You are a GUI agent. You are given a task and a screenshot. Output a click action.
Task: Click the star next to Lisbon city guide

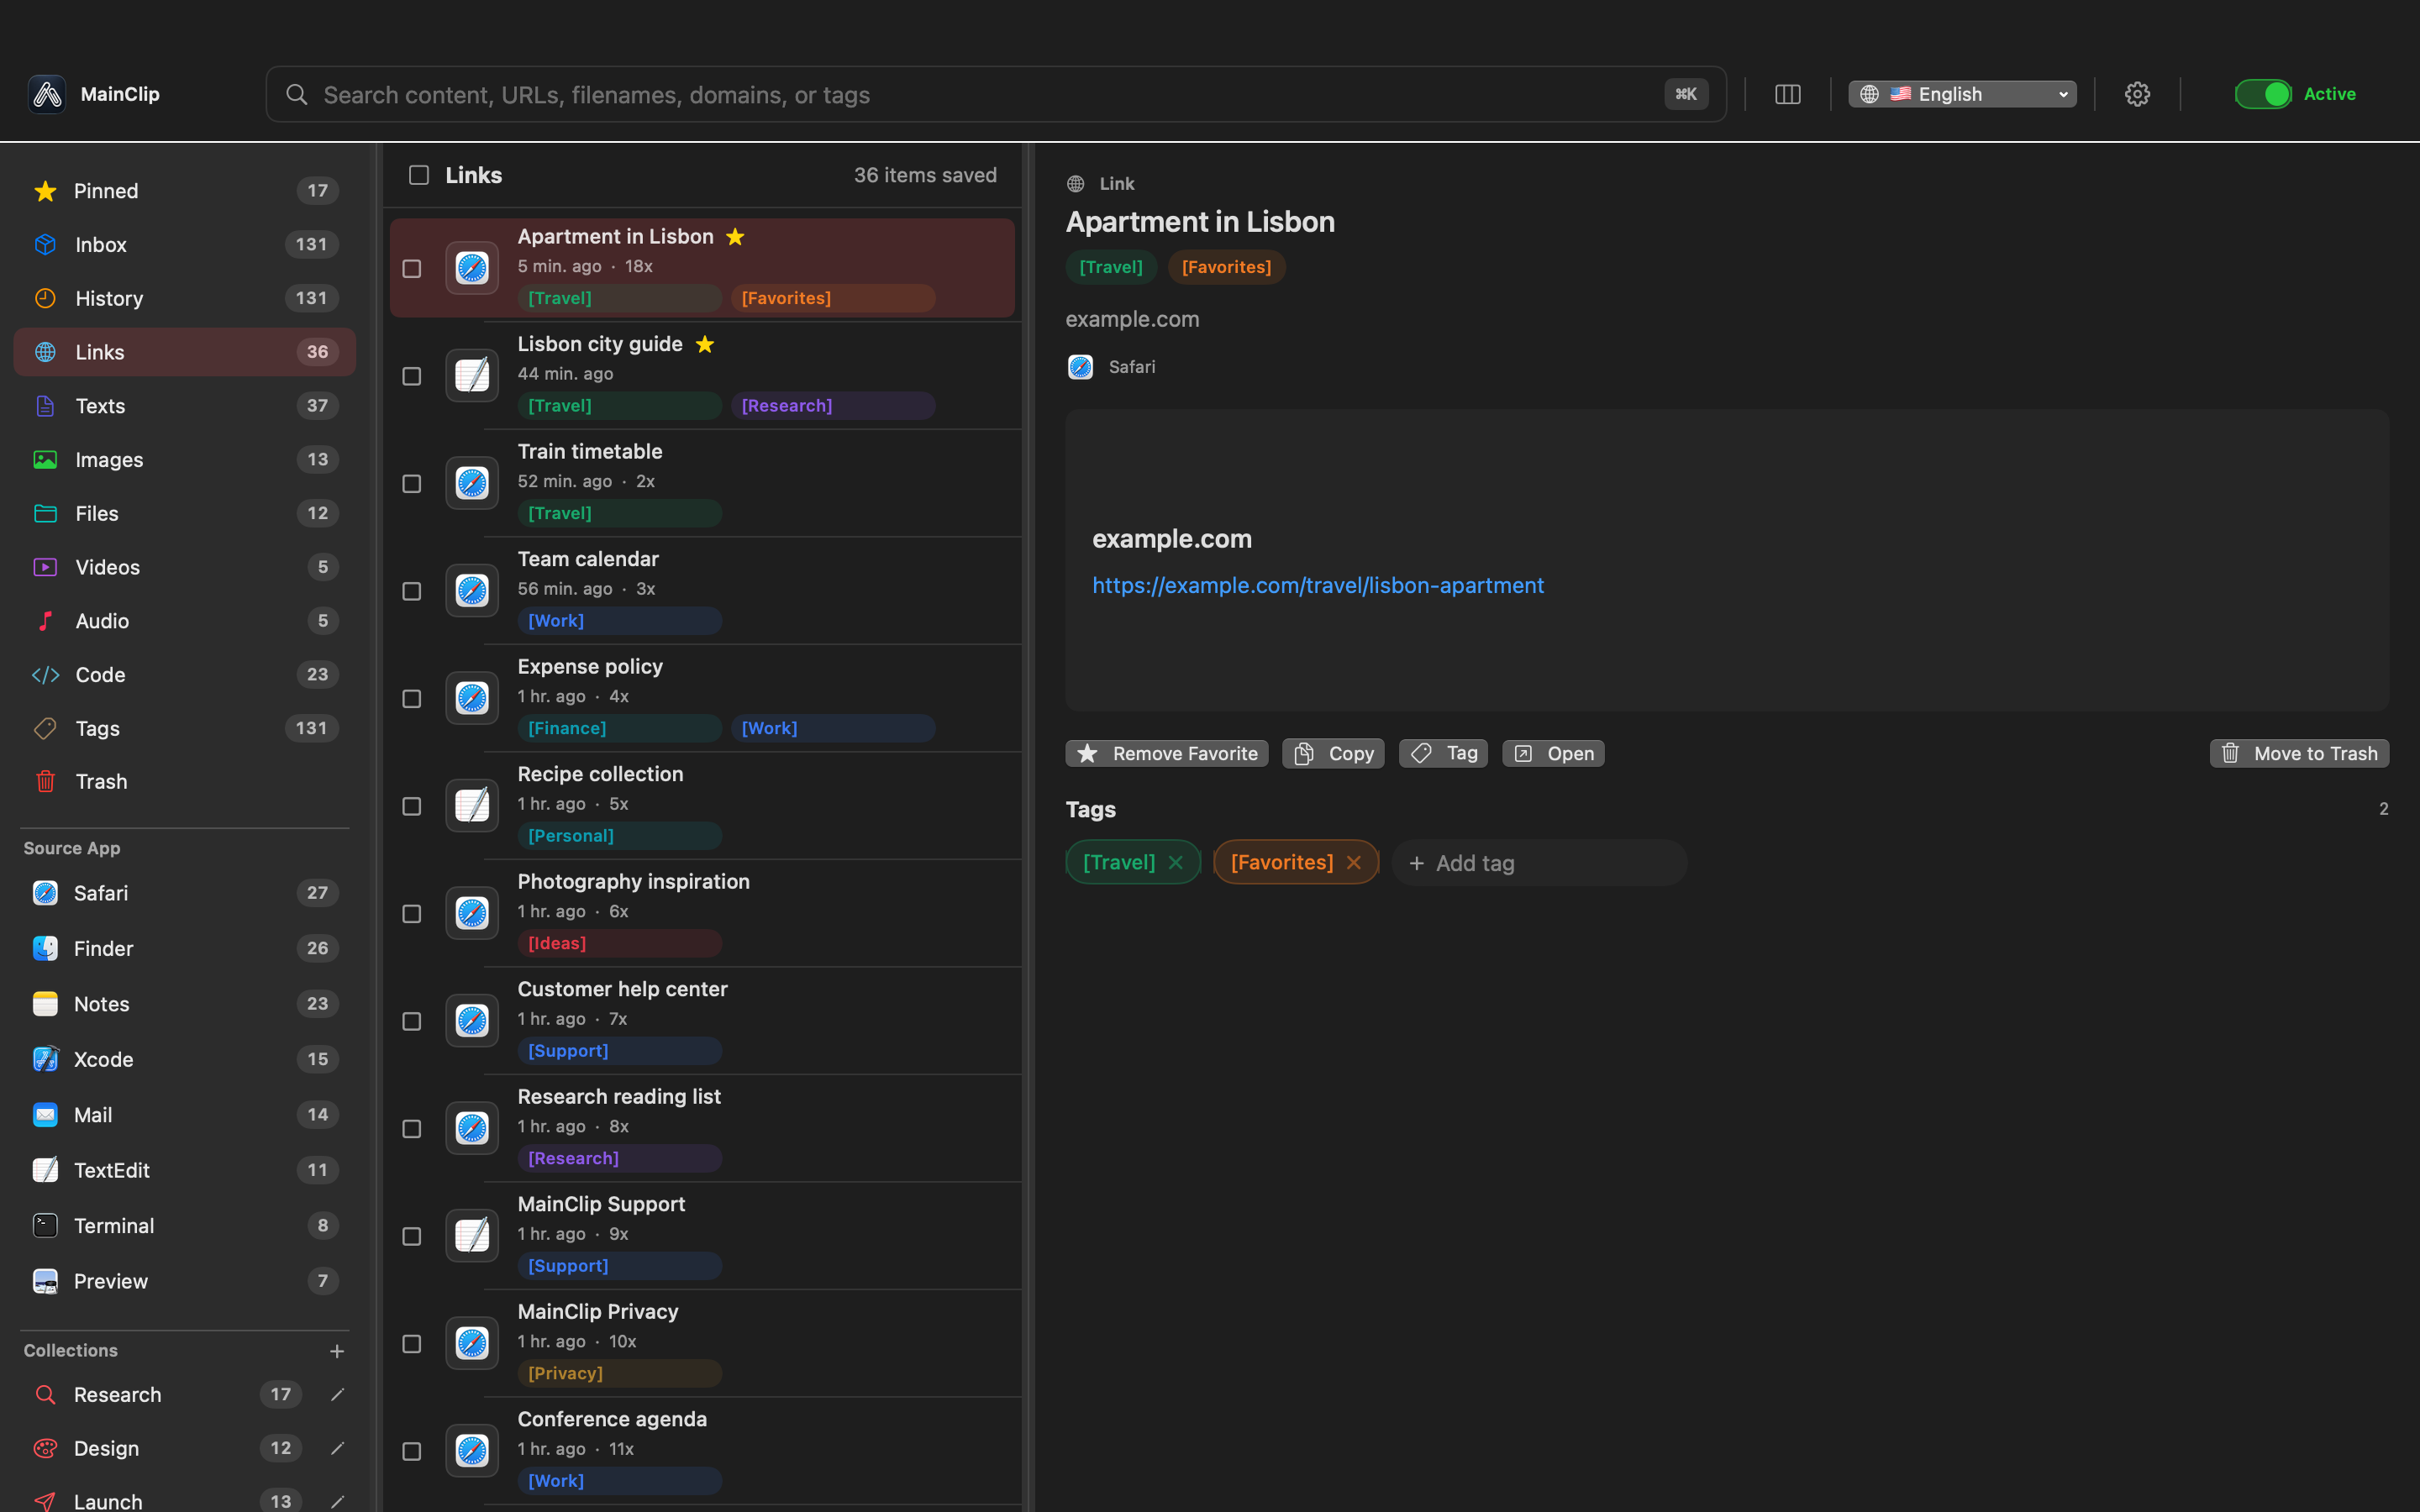(705, 344)
